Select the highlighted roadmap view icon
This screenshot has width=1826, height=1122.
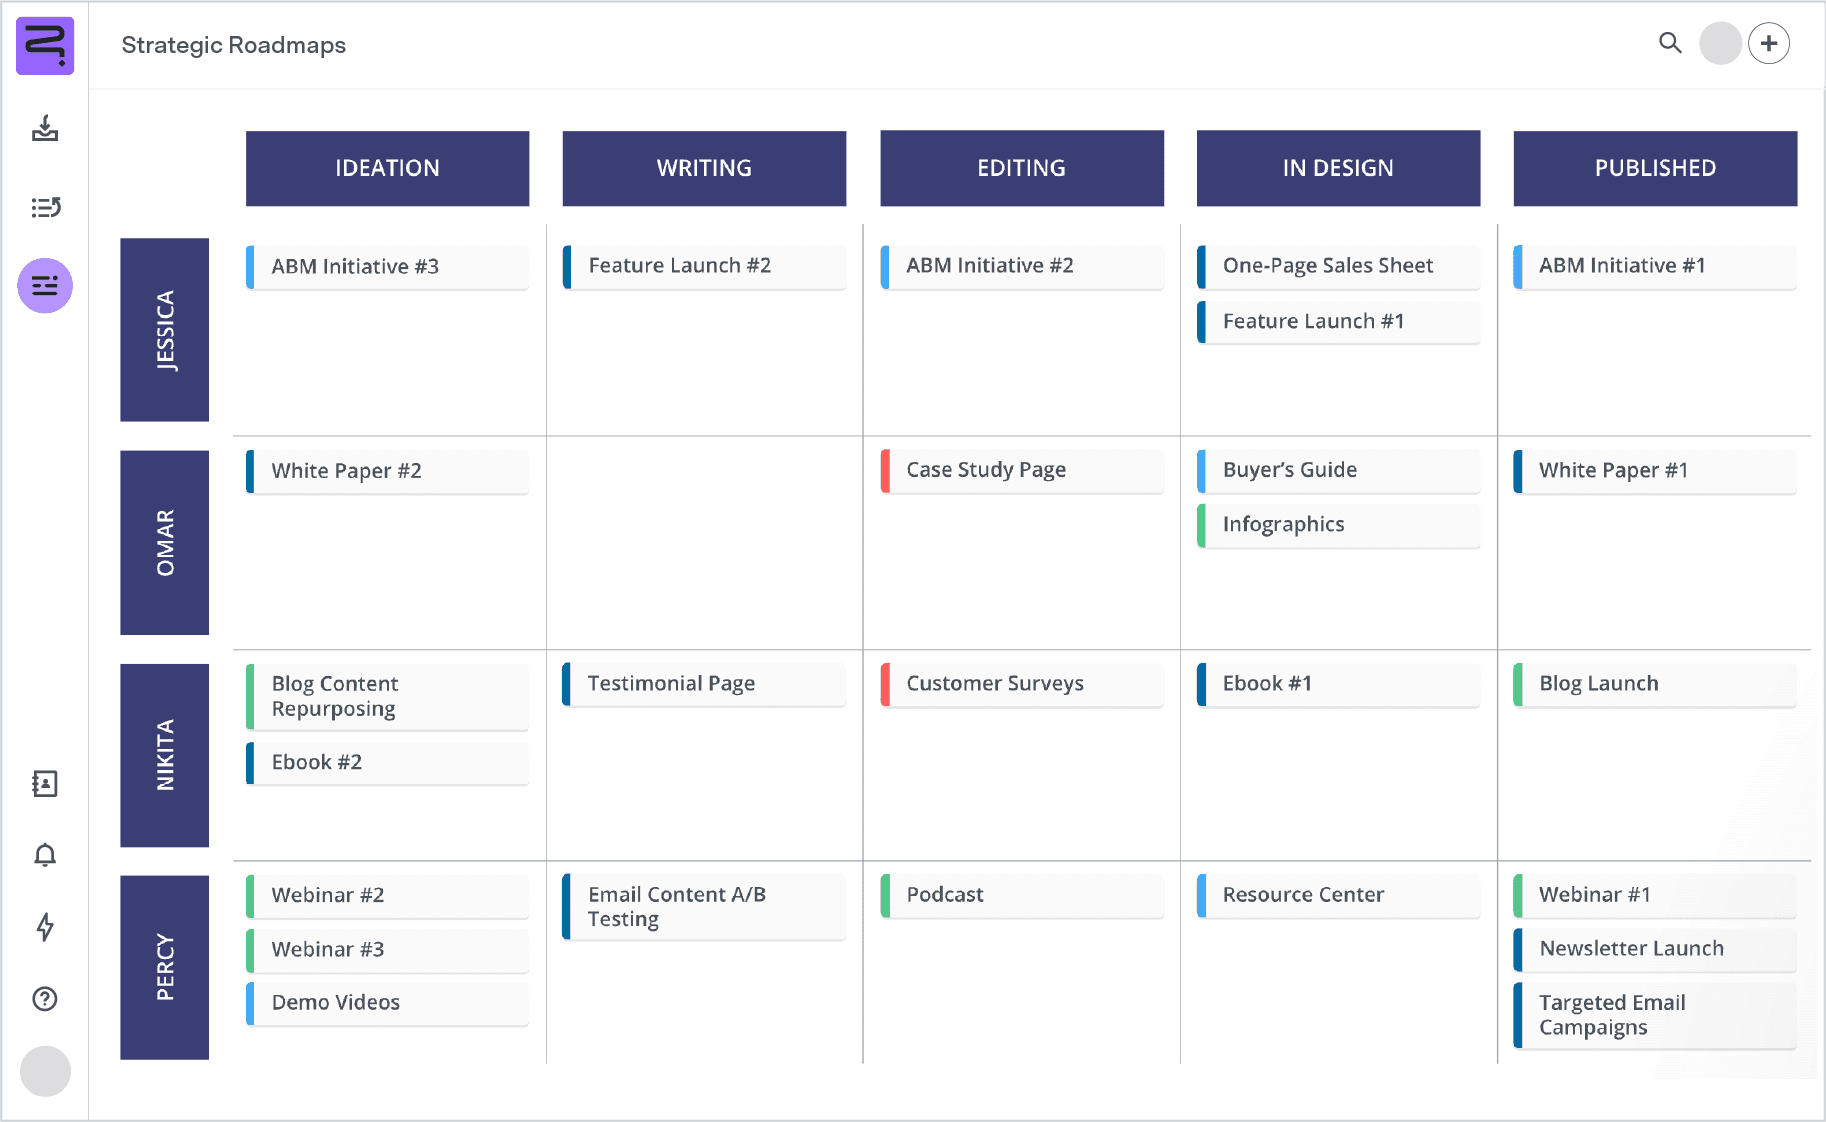tap(45, 285)
